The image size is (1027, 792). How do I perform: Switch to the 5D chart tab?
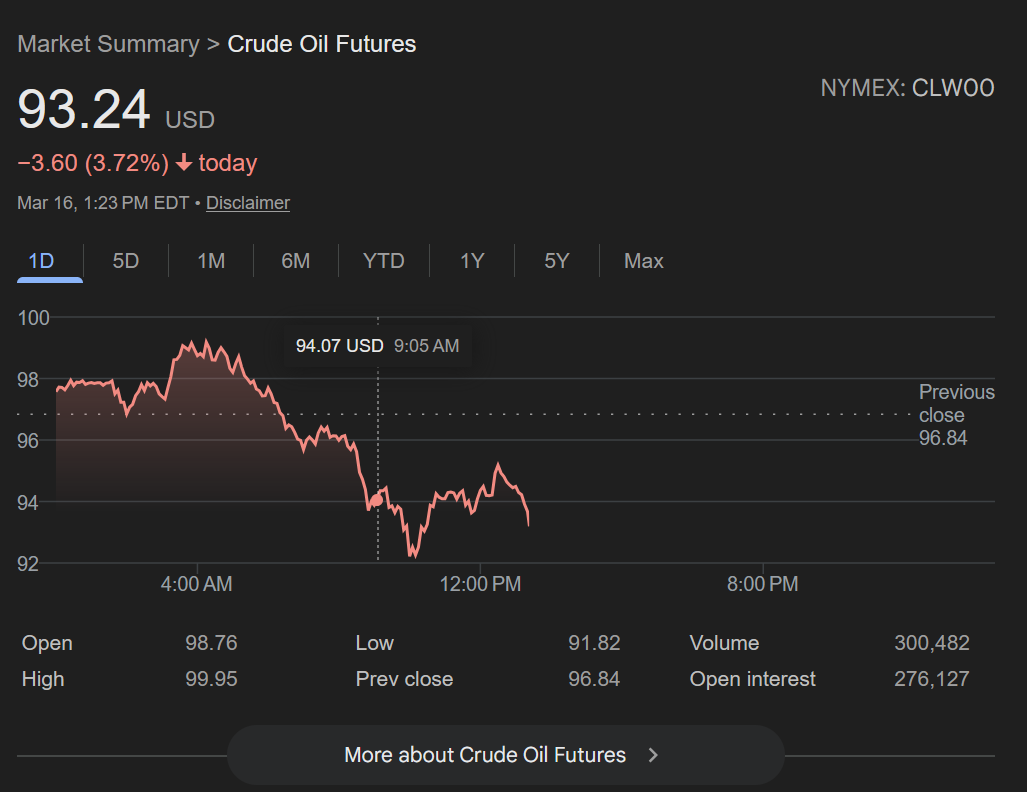coord(126,261)
